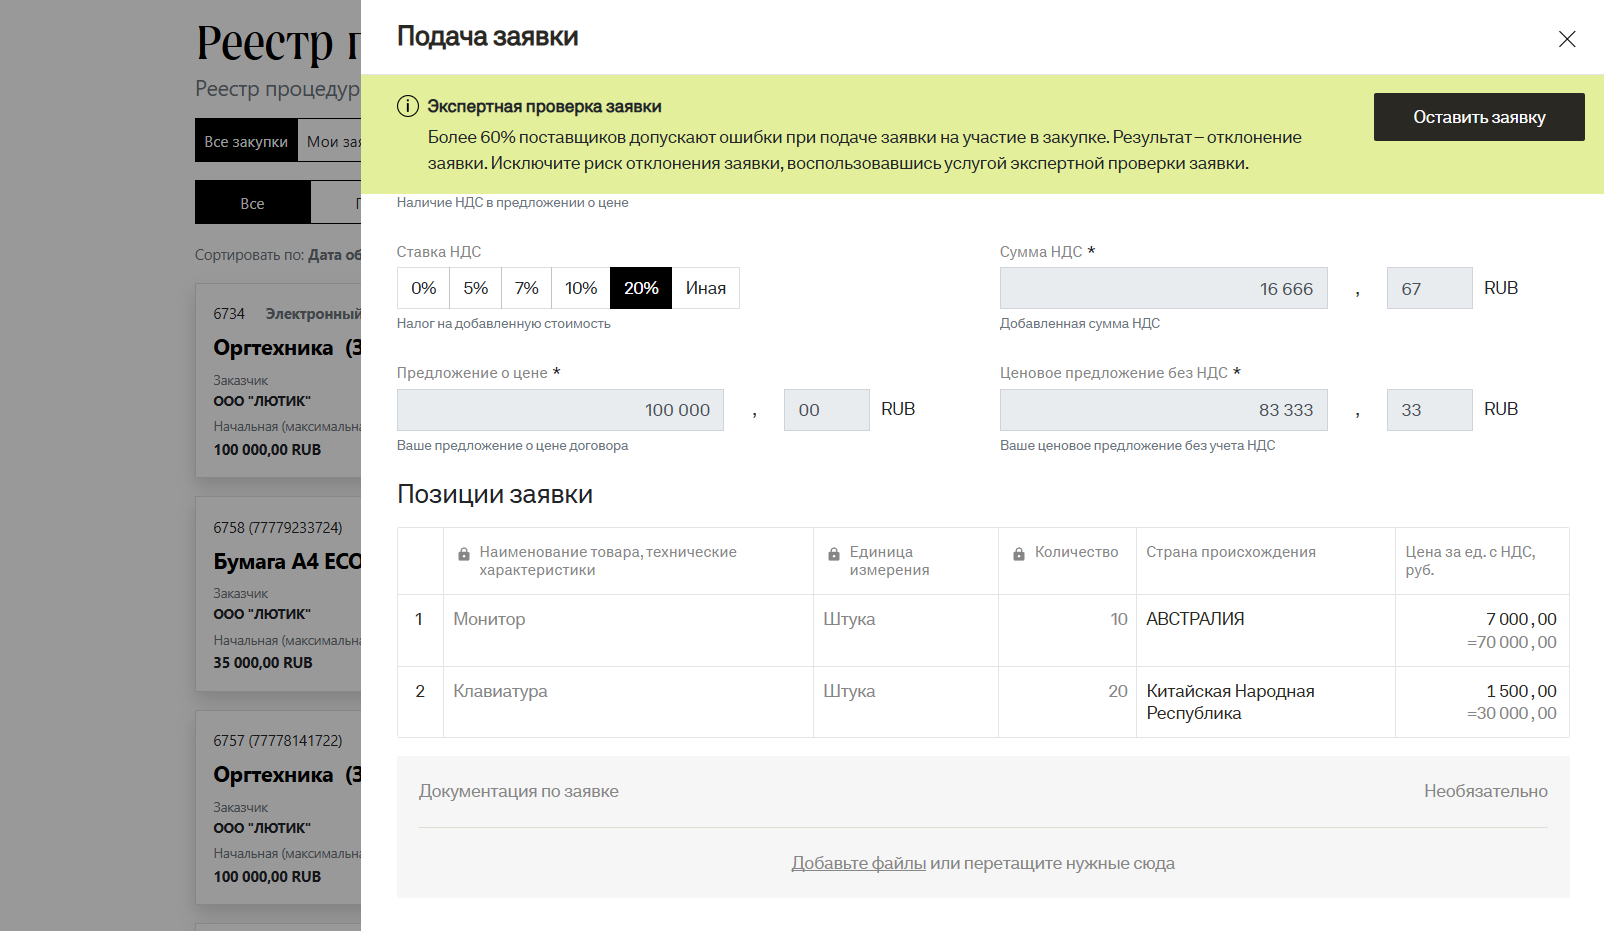
Task: Click the Добавьте файлы link
Action: pos(858,863)
